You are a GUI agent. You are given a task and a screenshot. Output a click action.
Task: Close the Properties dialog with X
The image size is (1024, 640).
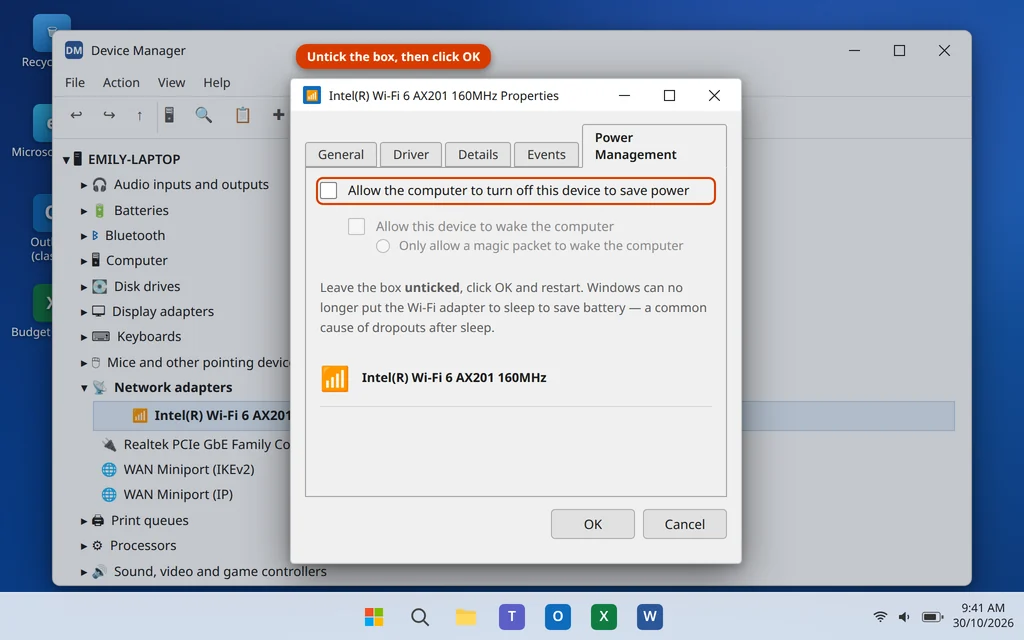pyautogui.click(x=714, y=95)
